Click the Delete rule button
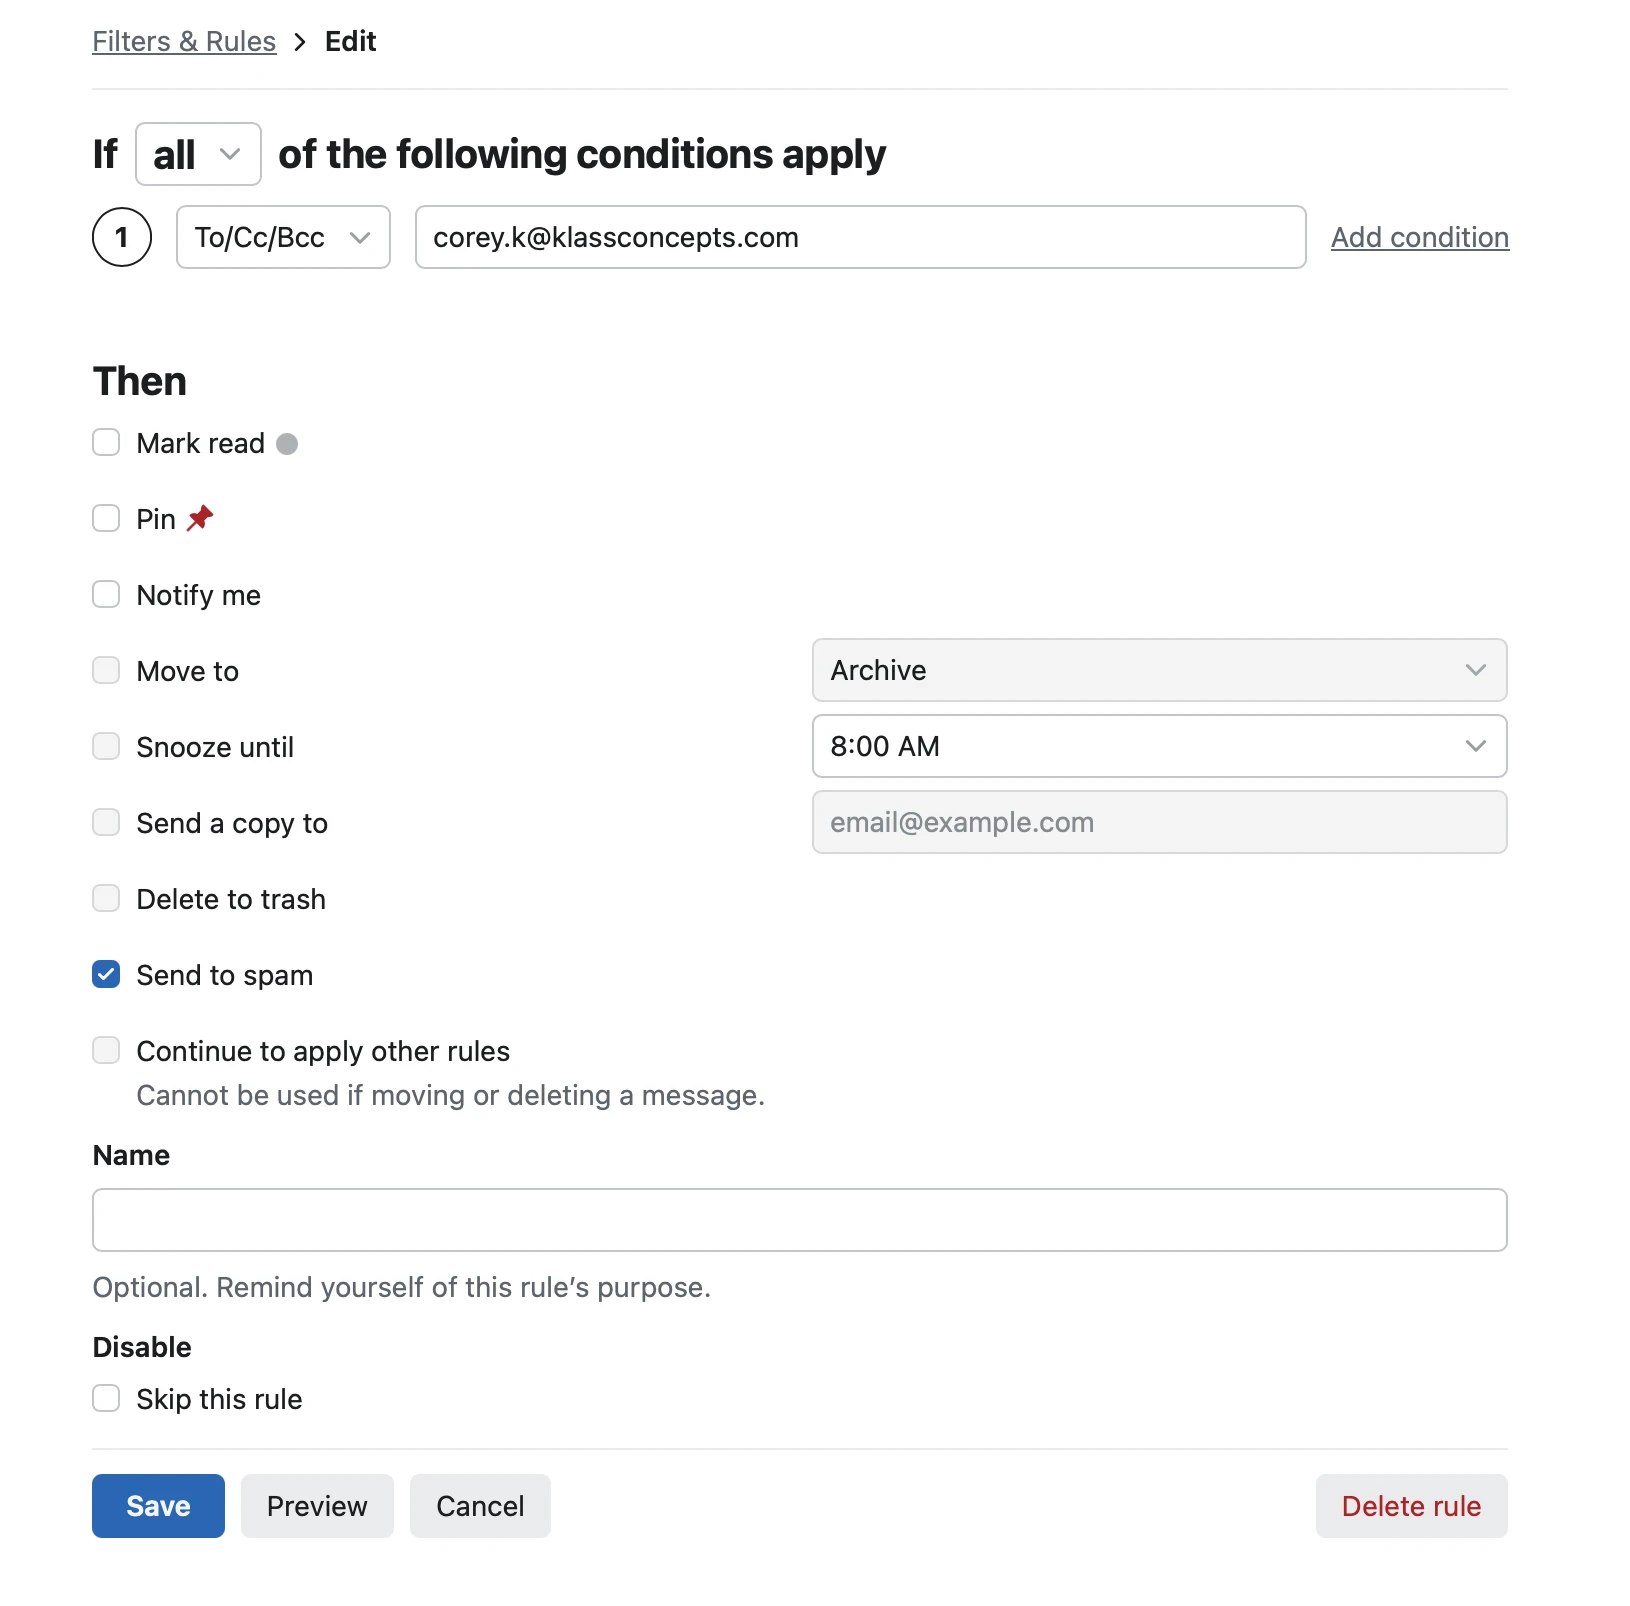The image size is (1630, 1606). pyautogui.click(x=1411, y=1506)
